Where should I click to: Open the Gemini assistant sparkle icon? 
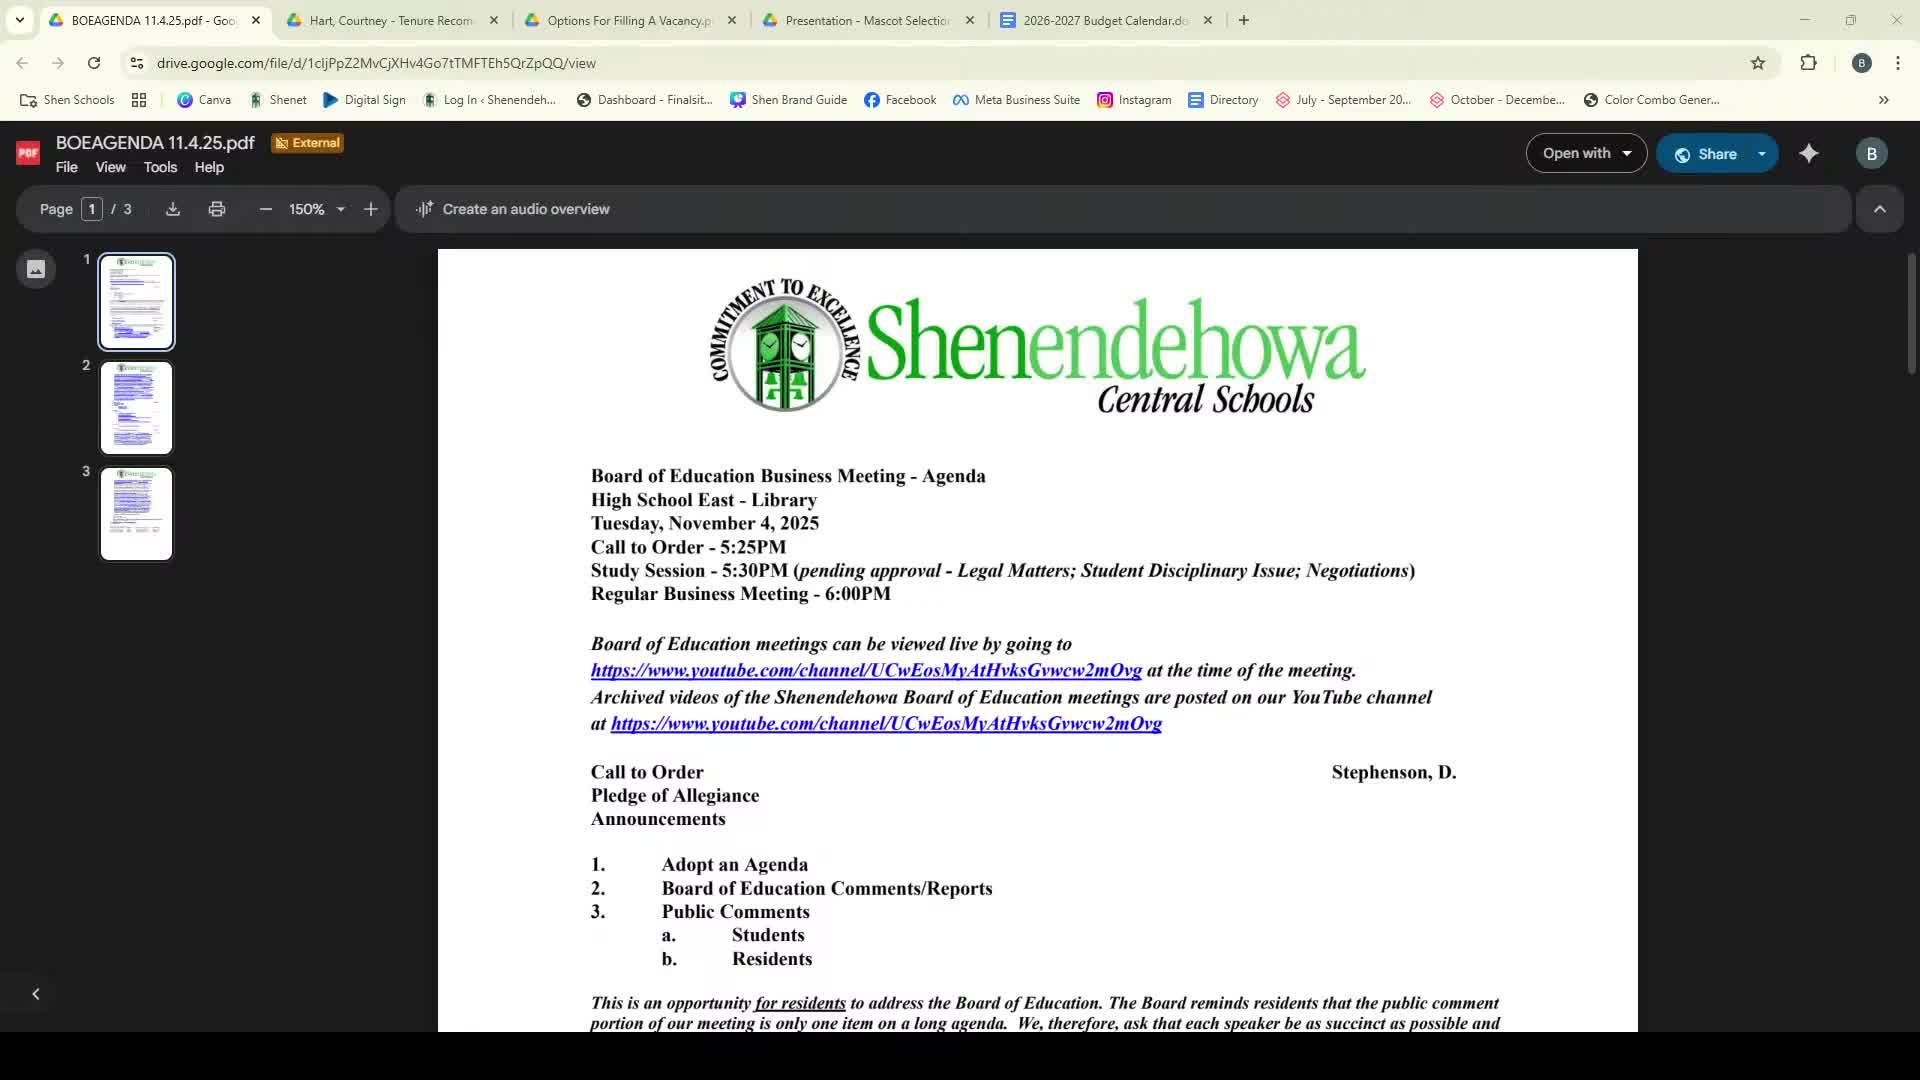pos(1810,153)
